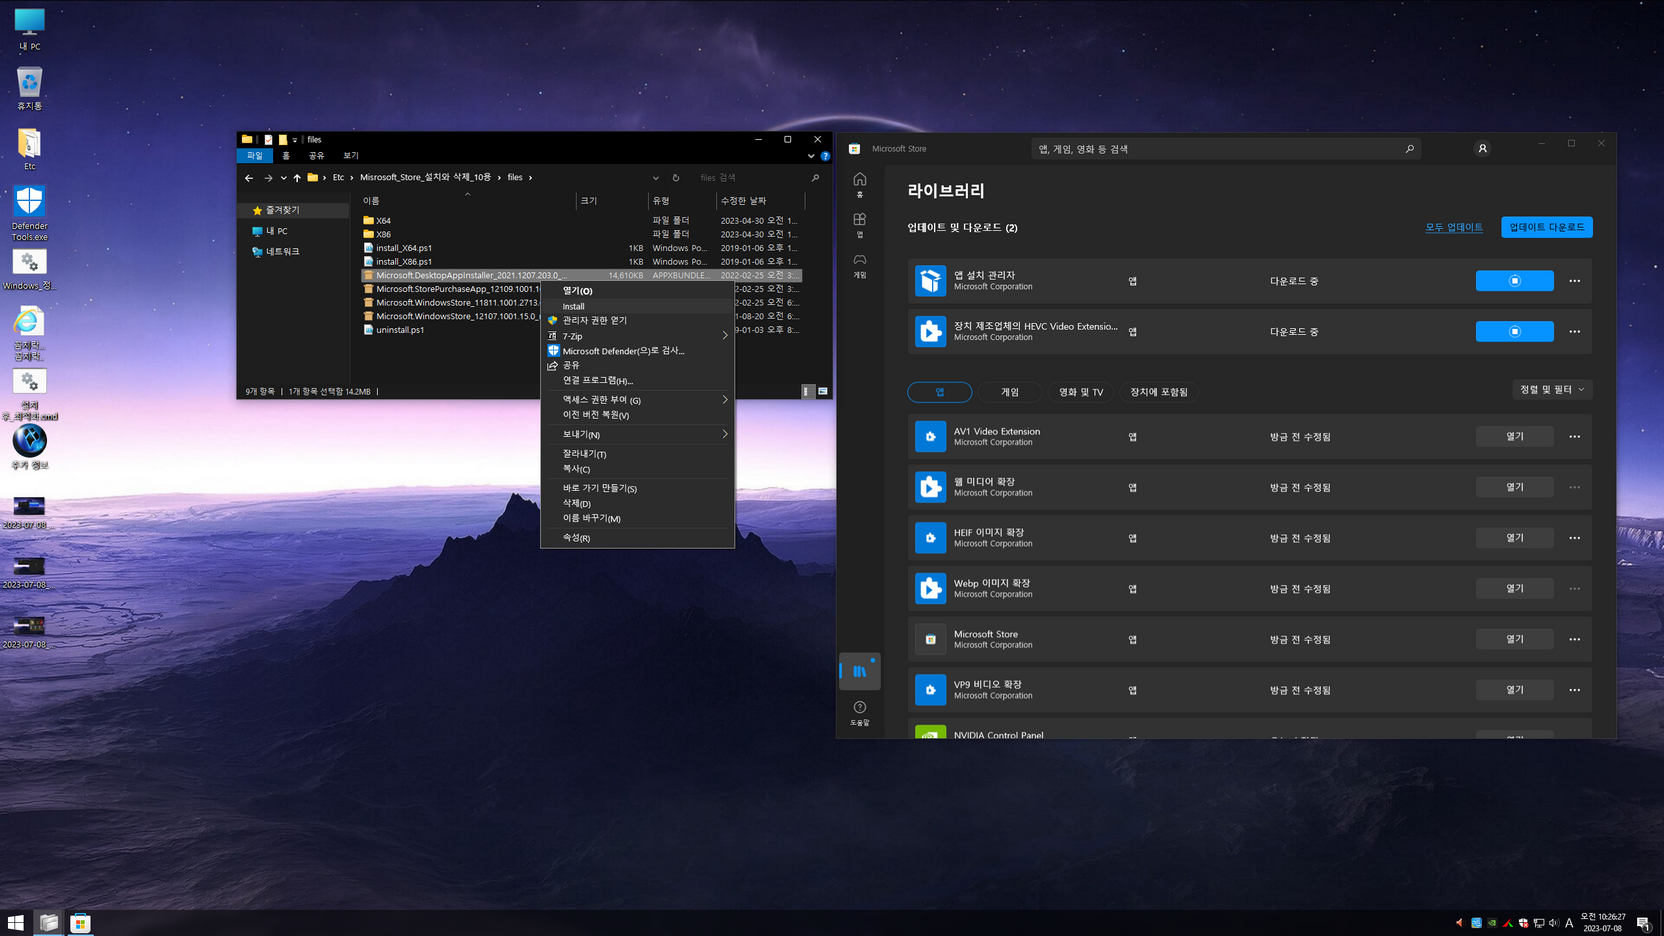Stop the HEVC Video Extension download

(x=1514, y=331)
